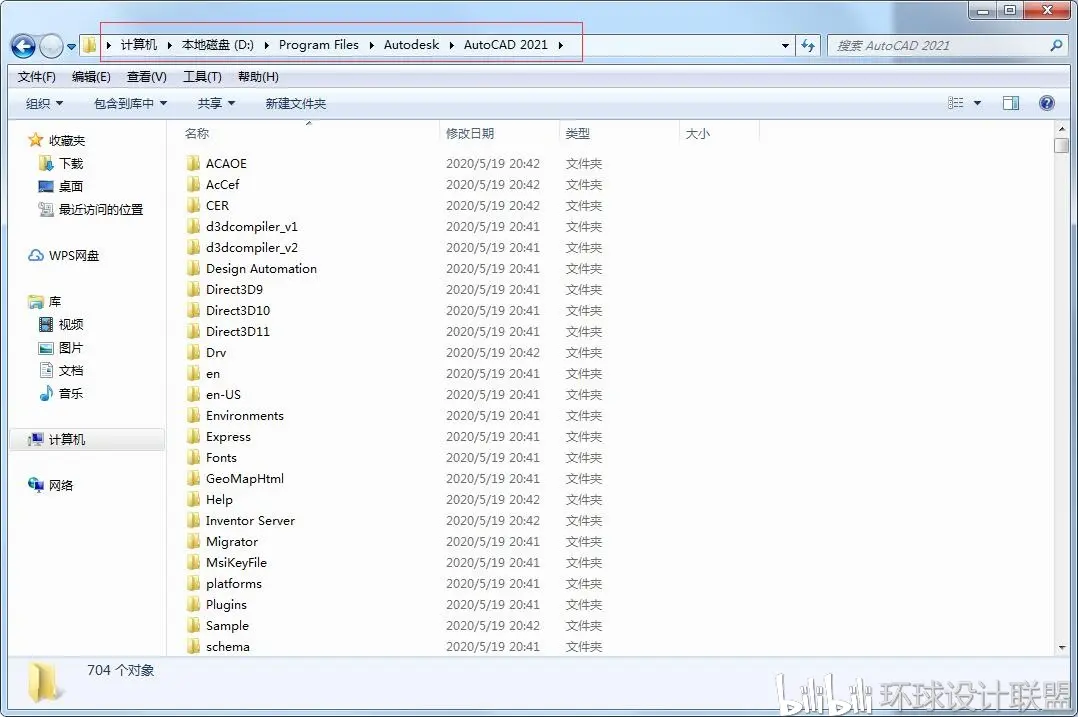Refresh the folder with the refresh icon
This screenshot has height=717, width=1078.
click(x=808, y=46)
